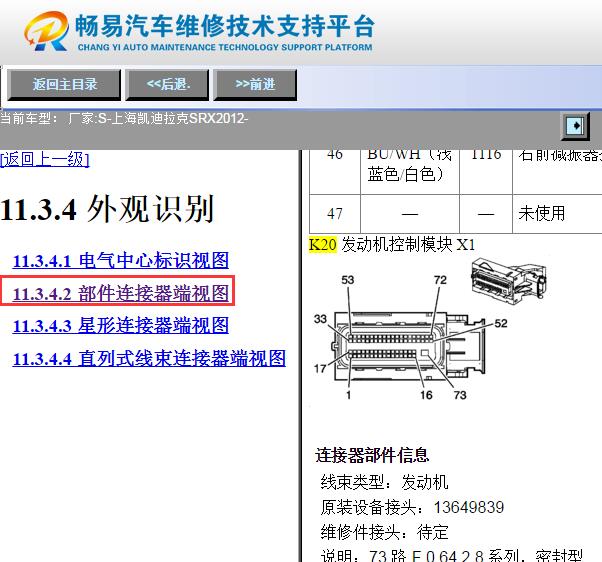Click the Chang Yi platform logo icon
Screen dimensions: 602x562
47,31
